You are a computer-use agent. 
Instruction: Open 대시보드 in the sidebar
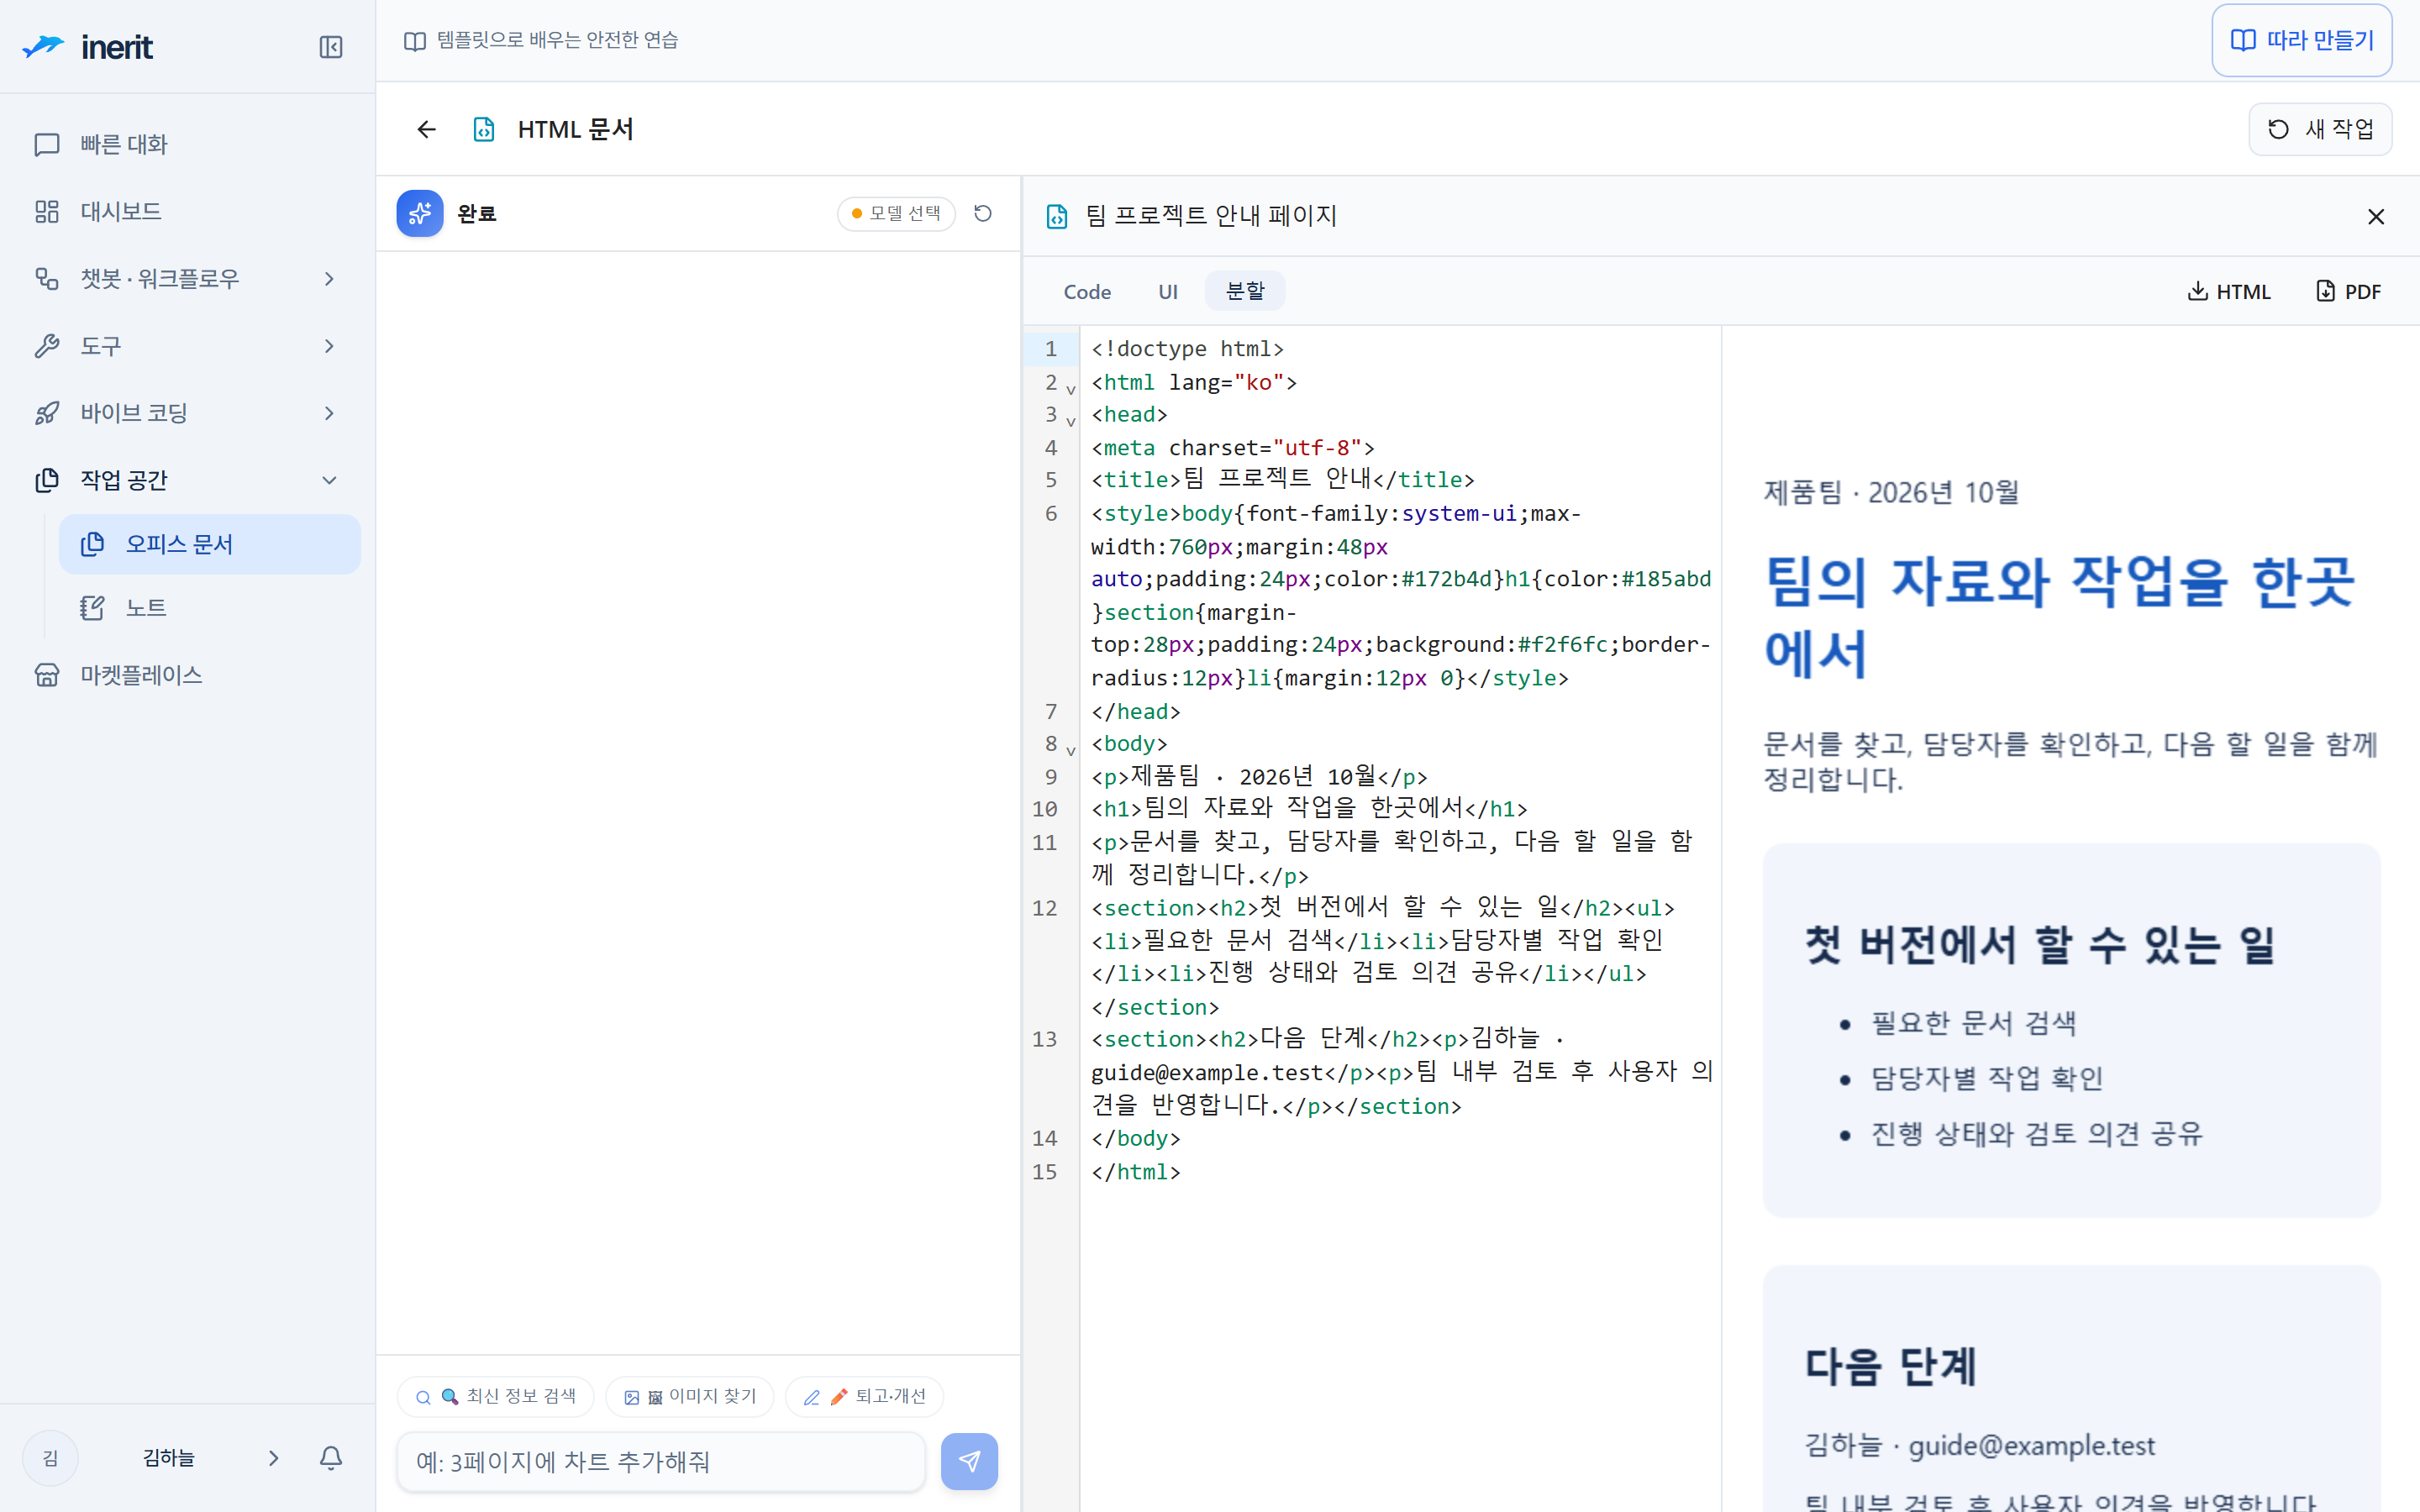(188, 211)
